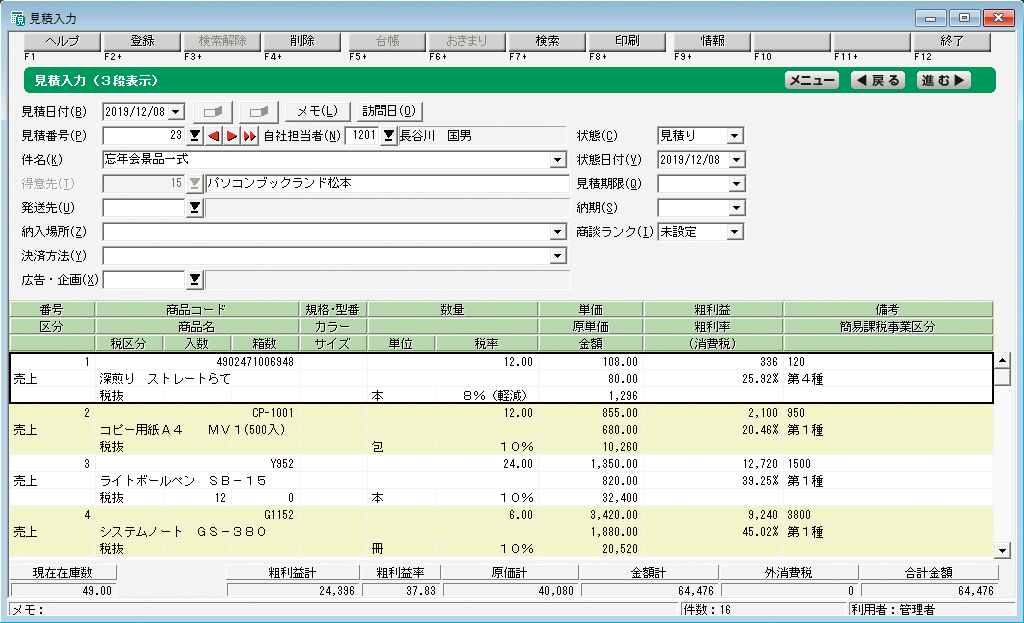Click the 簡易課税事業区分 column header
This screenshot has height=623, width=1024.
pos(888,327)
